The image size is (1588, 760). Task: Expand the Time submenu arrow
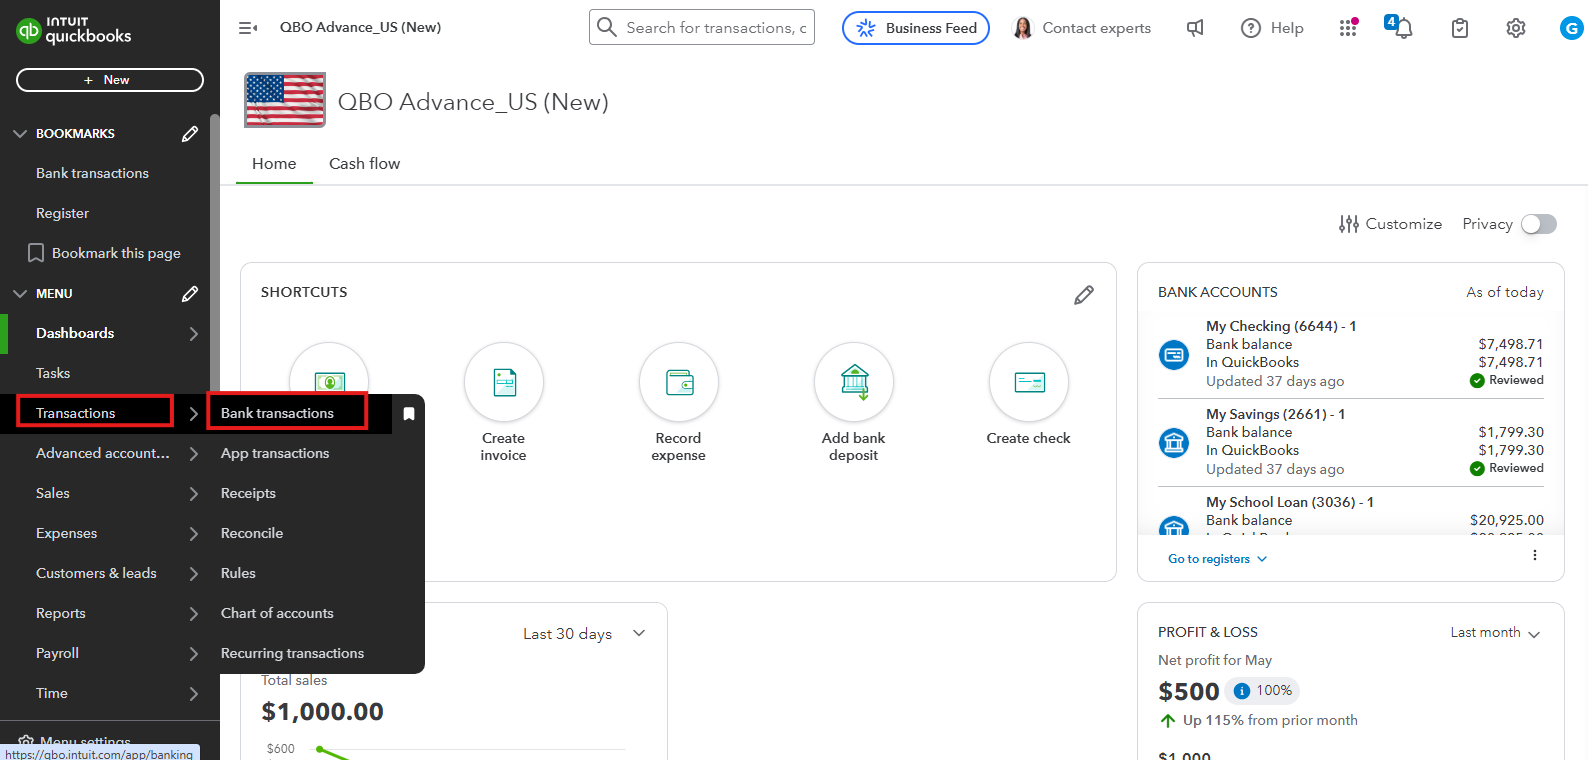(x=194, y=693)
